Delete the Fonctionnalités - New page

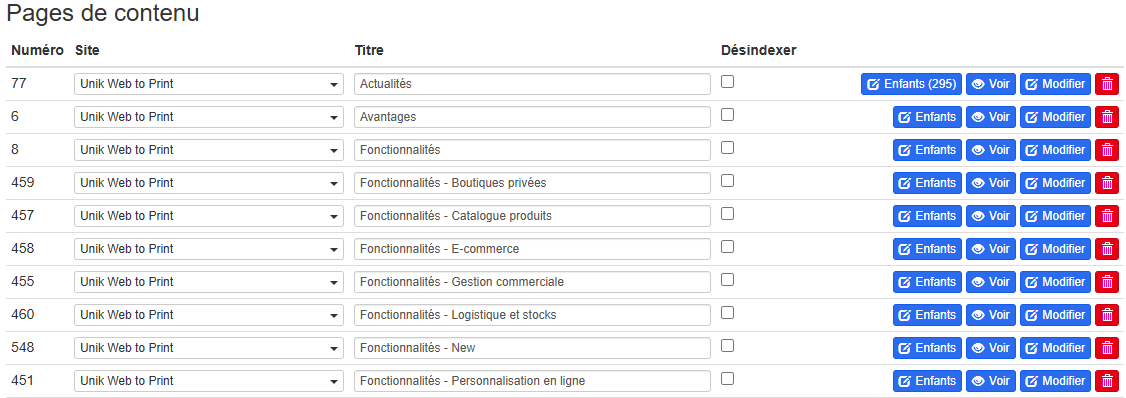tap(1107, 348)
